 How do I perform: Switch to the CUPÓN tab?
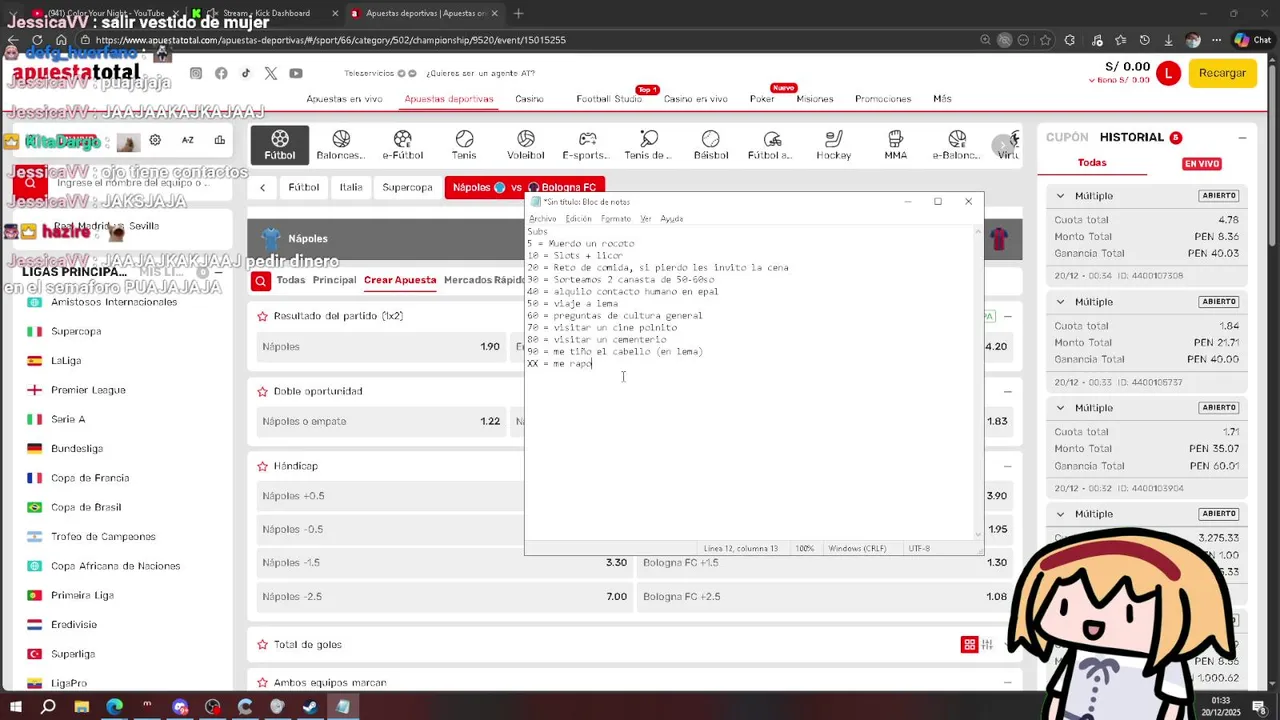(x=1066, y=137)
